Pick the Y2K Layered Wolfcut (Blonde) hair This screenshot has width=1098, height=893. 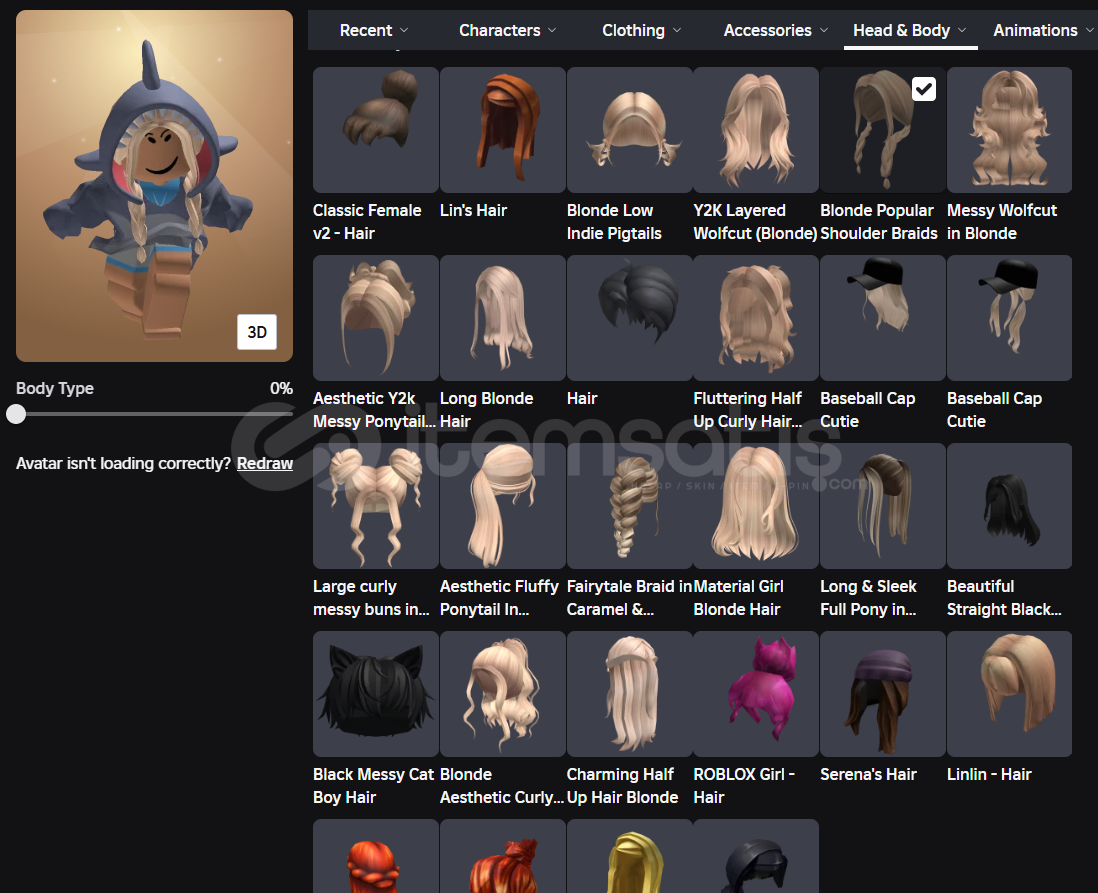[756, 130]
